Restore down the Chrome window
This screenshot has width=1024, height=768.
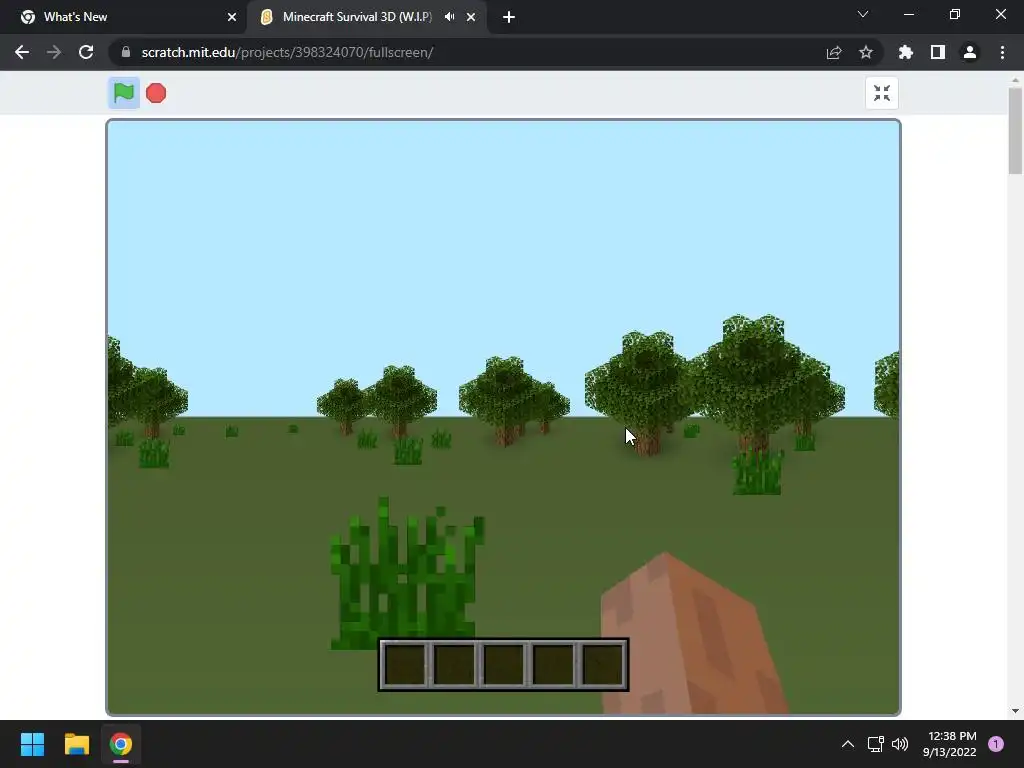click(x=955, y=14)
